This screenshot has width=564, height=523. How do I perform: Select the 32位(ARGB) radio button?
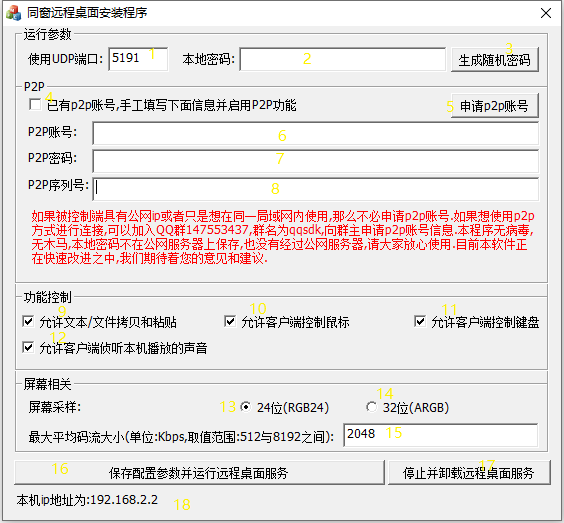coord(372,407)
